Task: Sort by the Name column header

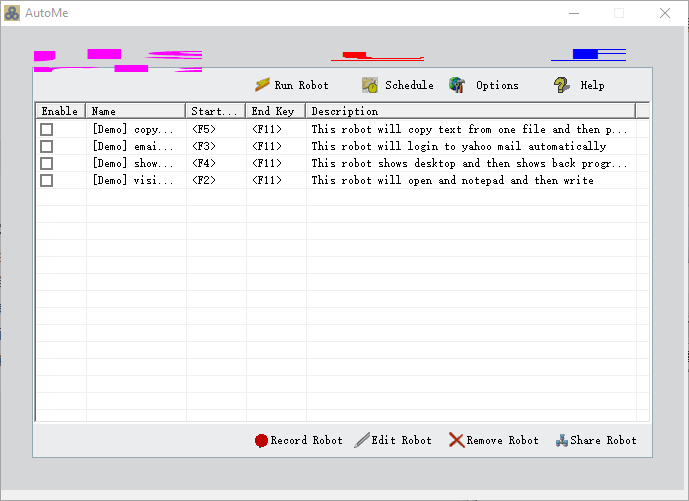Action: (136, 111)
